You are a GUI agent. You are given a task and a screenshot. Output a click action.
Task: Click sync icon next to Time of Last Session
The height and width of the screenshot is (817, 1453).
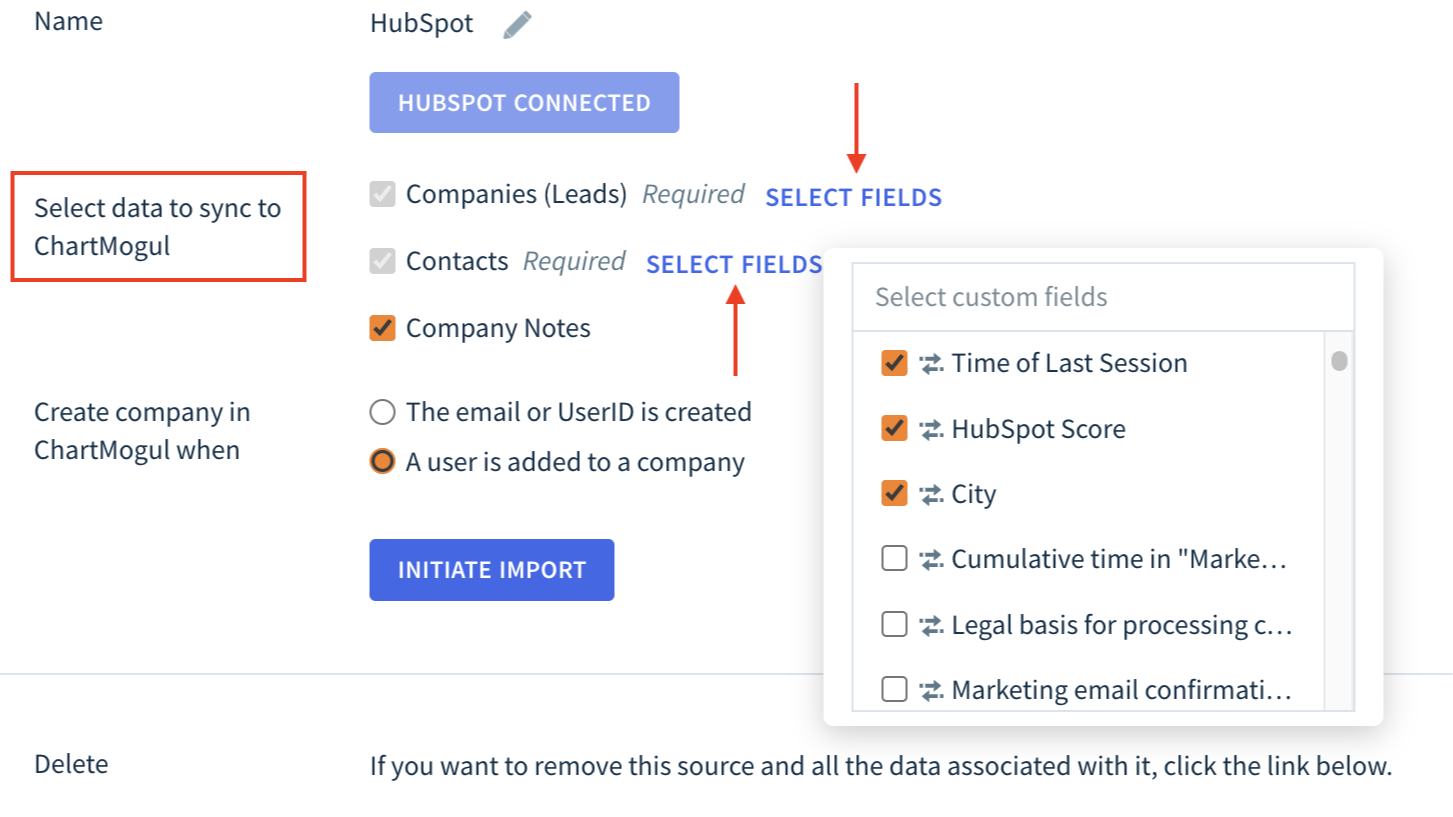click(932, 364)
